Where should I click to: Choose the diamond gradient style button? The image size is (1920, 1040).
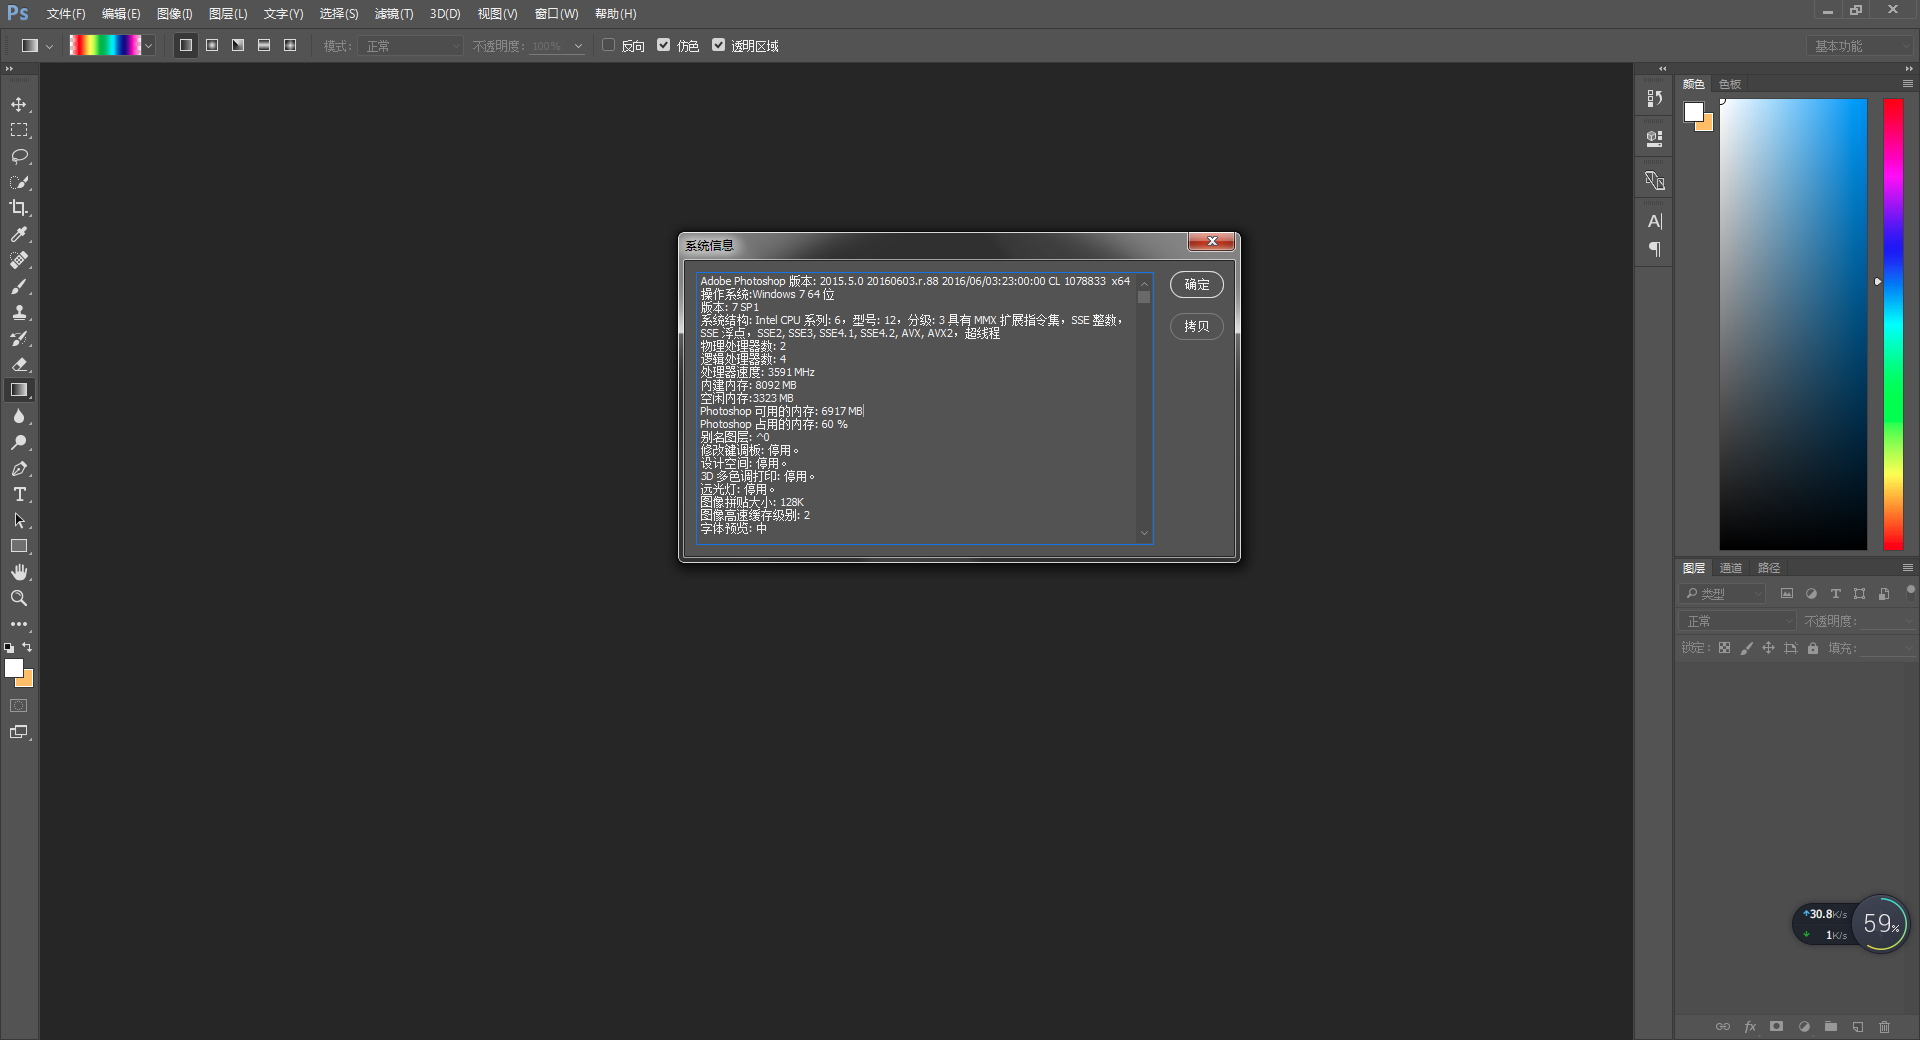point(290,45)
